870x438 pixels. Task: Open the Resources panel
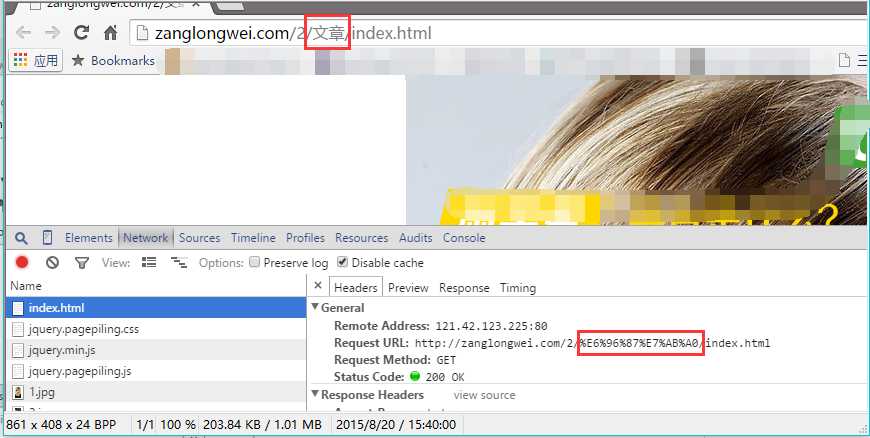[362, 238]
